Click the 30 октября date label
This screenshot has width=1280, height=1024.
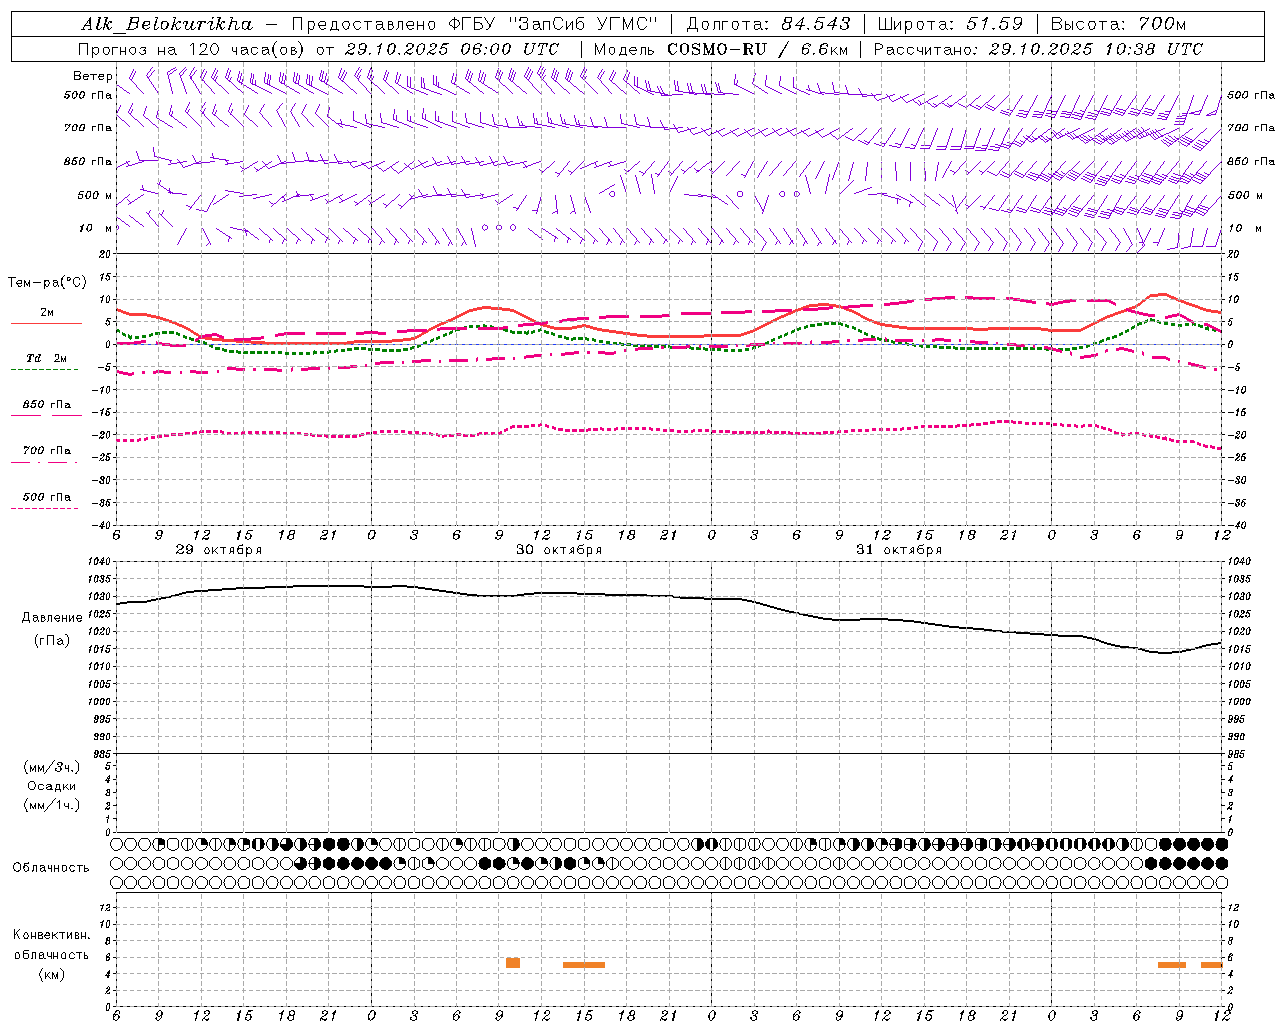[x=559, y=549]
